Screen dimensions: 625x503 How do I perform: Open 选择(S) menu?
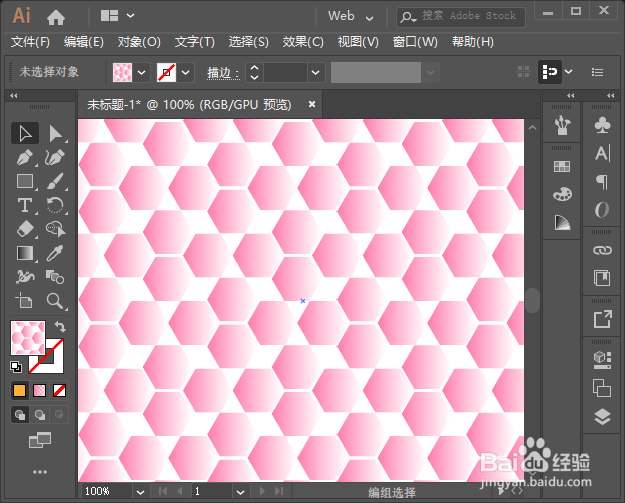pos(248,42)
